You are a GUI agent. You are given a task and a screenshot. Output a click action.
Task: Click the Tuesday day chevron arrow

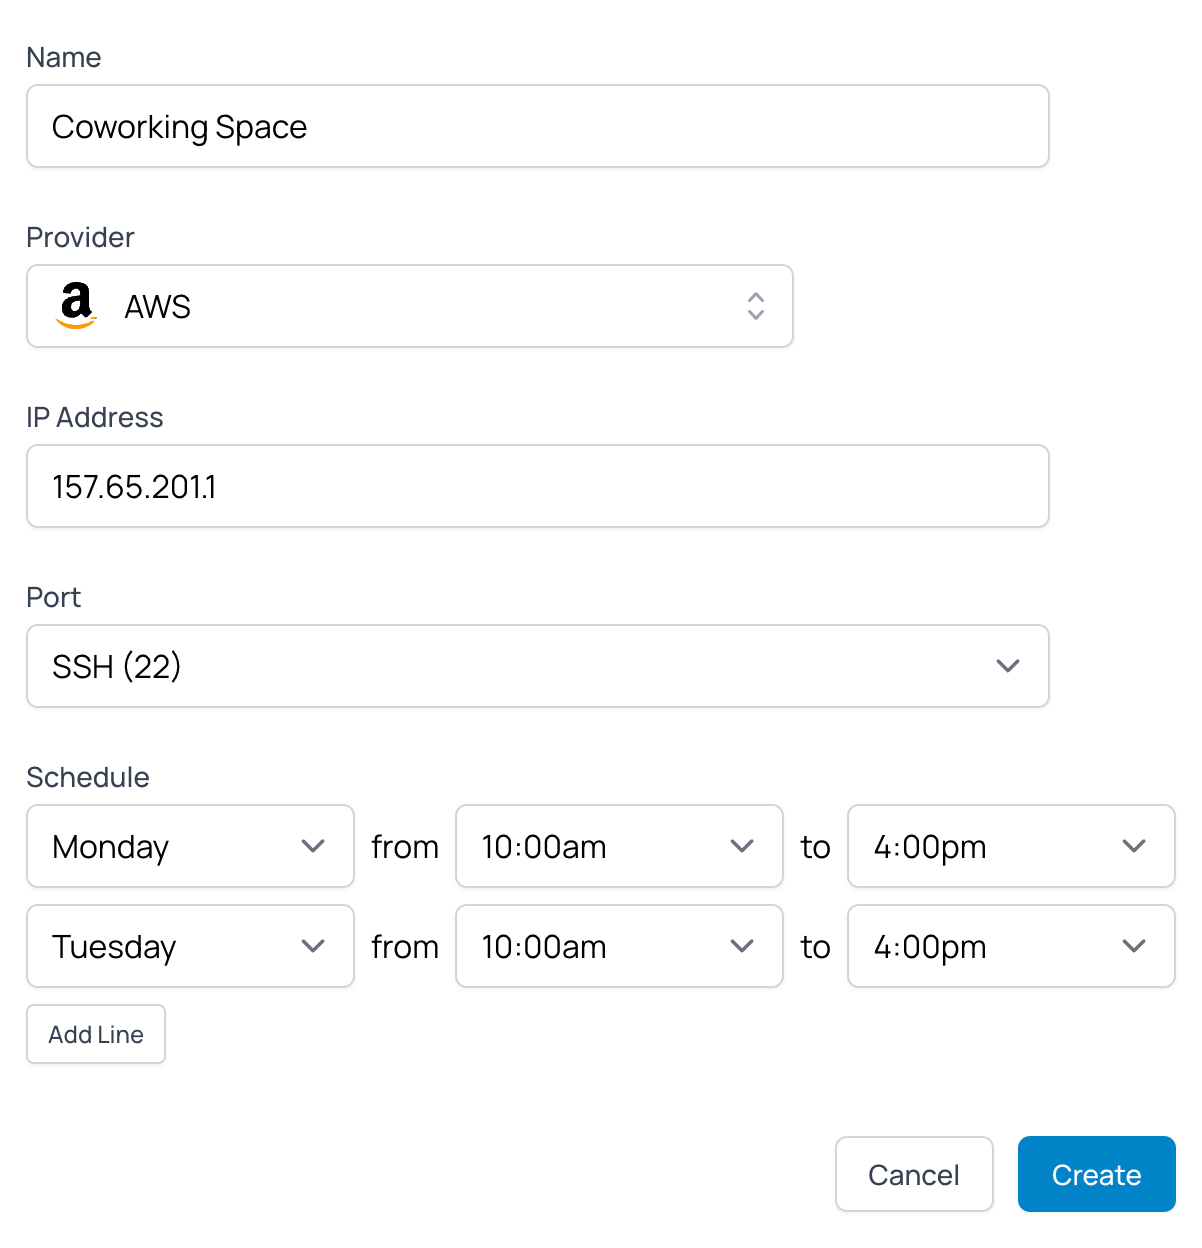[x=313, y=946]
